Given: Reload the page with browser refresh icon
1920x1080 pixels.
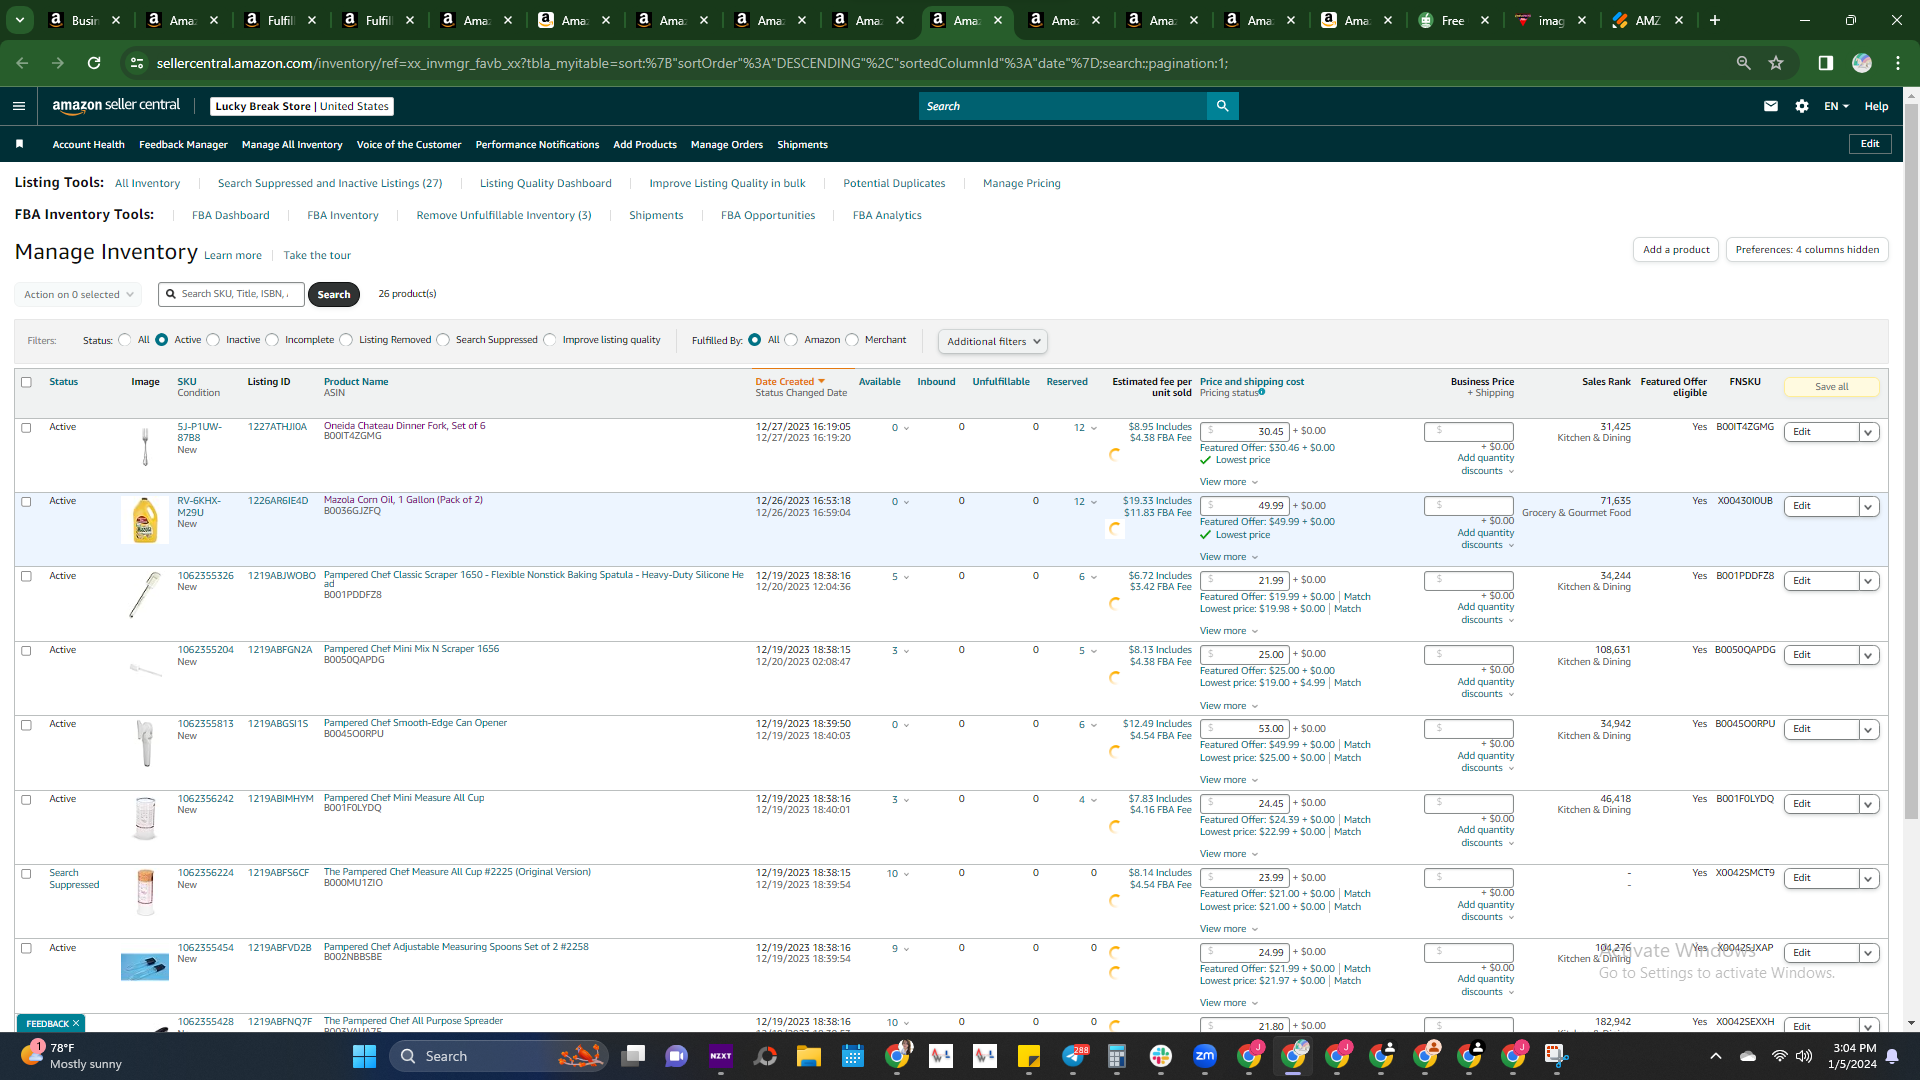Looking at the screenshot, I should (94, 63).
